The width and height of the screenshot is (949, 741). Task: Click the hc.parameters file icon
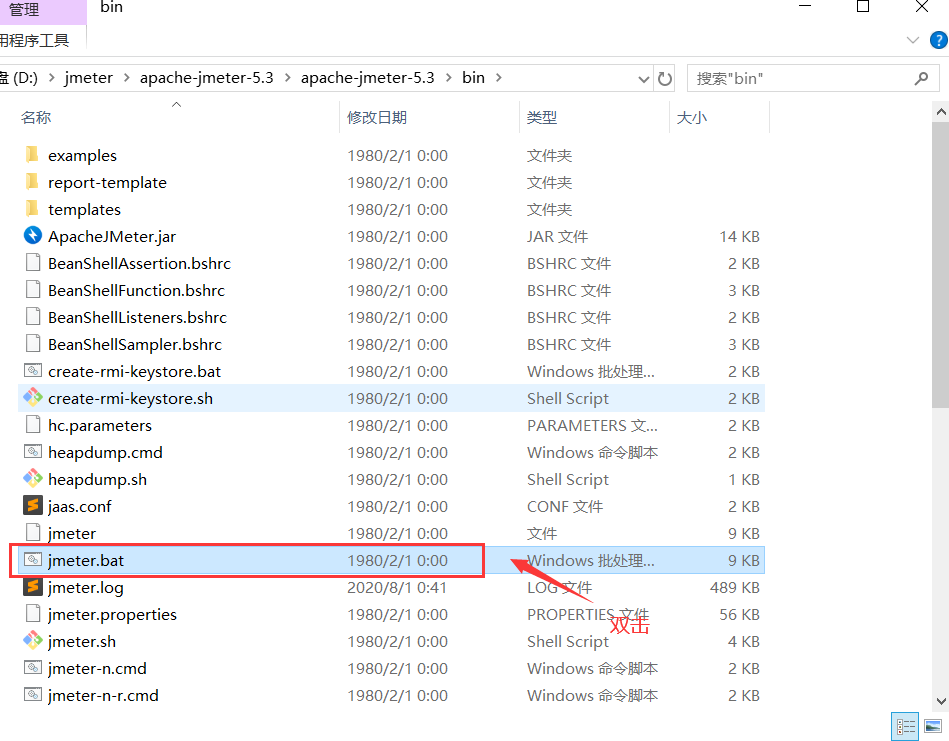[33, 425]
